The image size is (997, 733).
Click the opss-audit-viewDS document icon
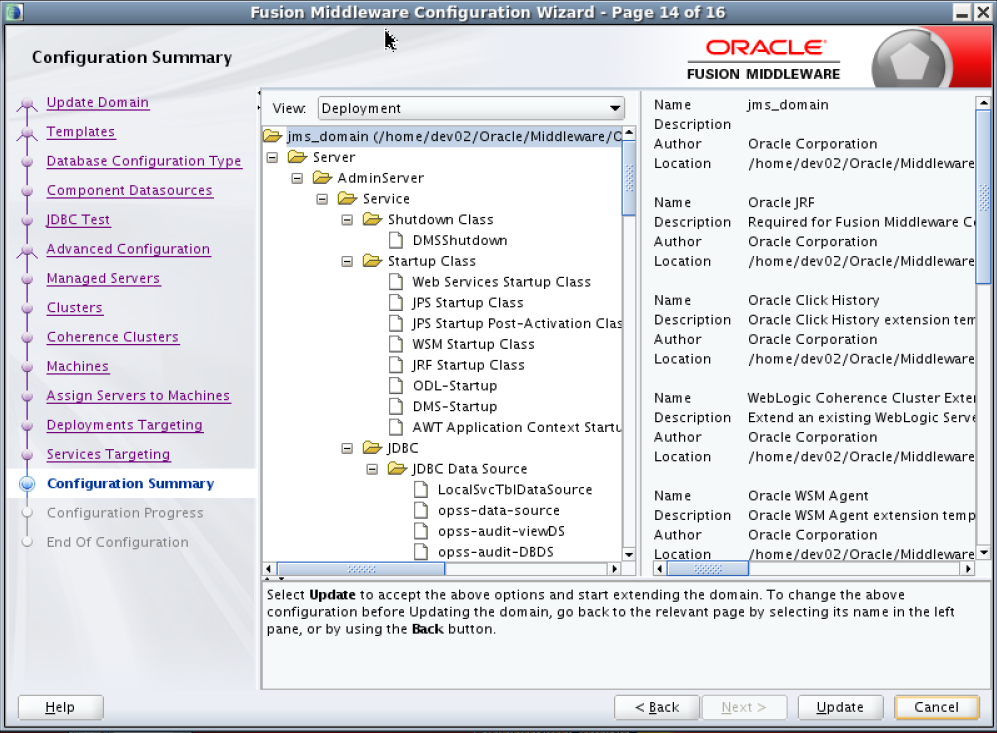tap(421, 531)
